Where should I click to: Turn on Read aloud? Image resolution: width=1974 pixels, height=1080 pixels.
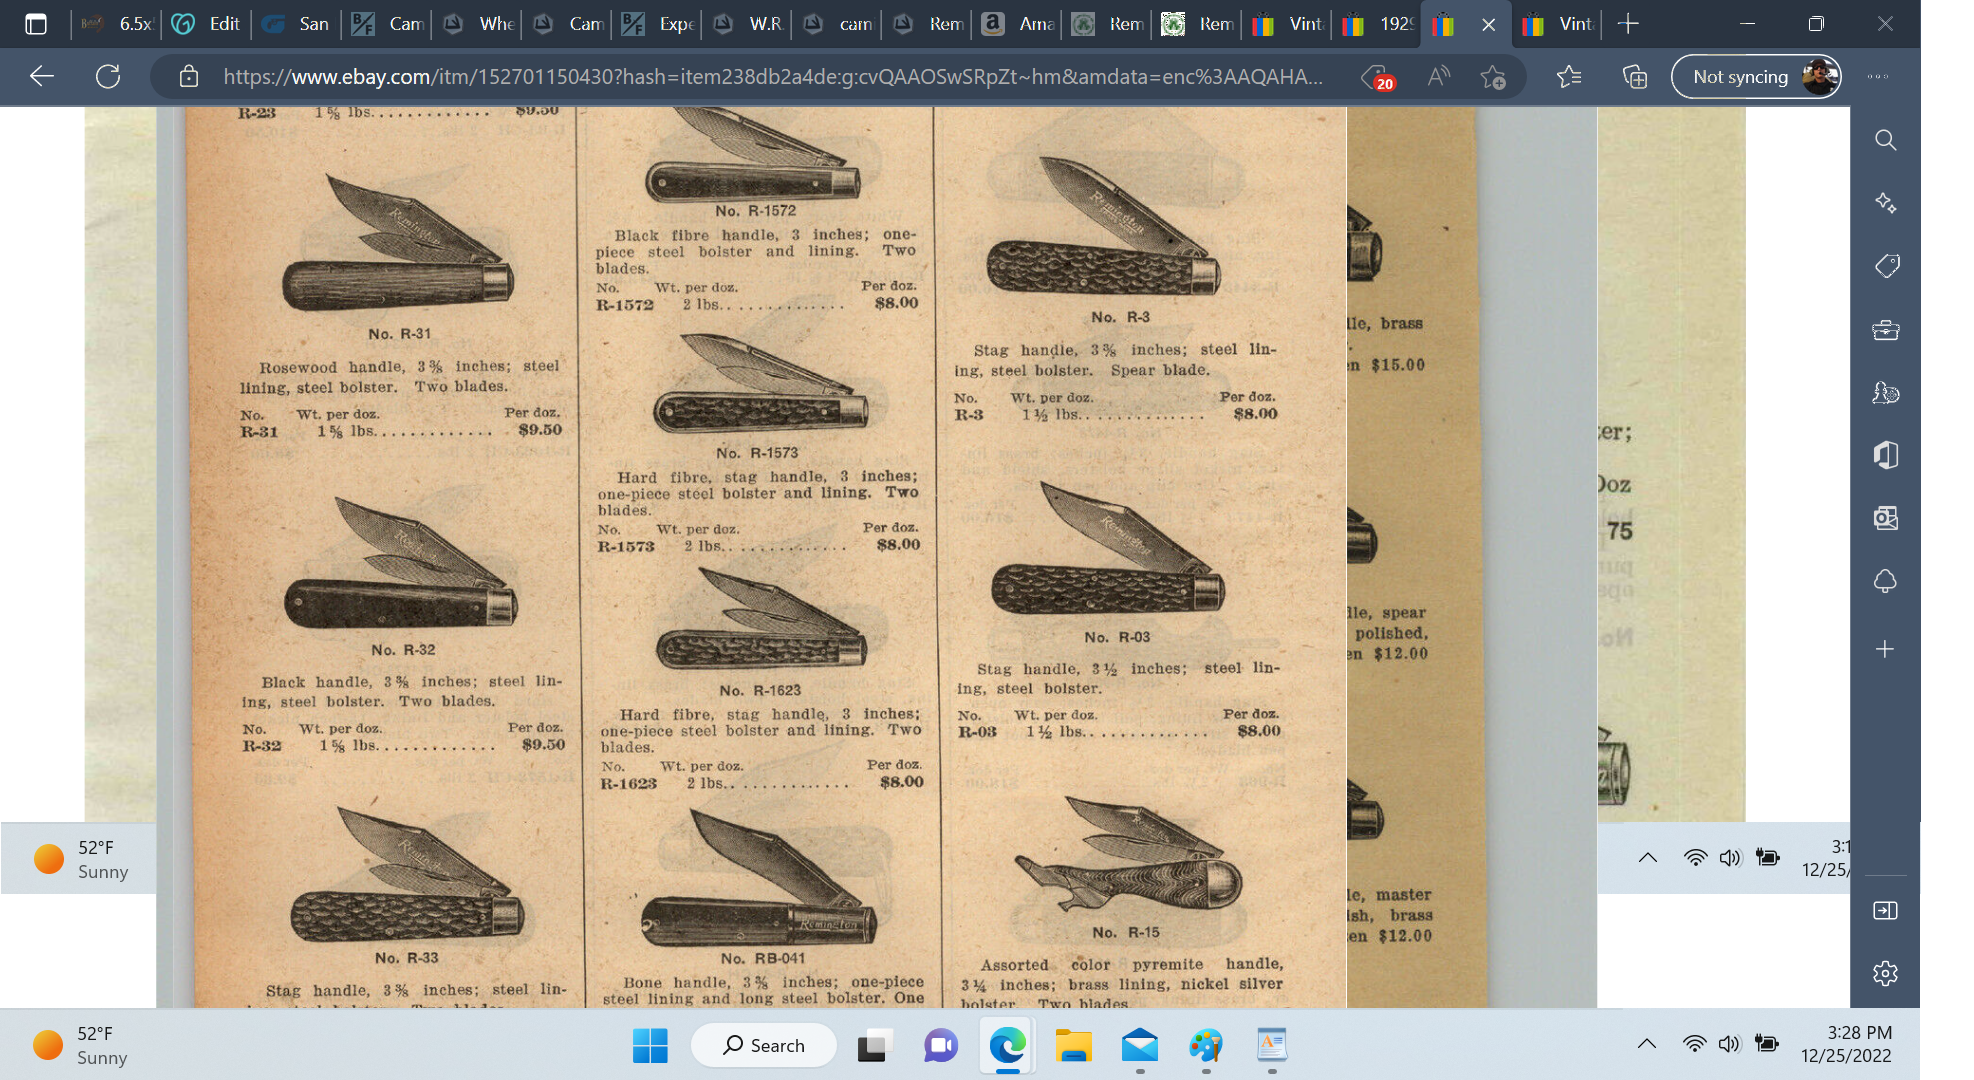coord(1438,76)
